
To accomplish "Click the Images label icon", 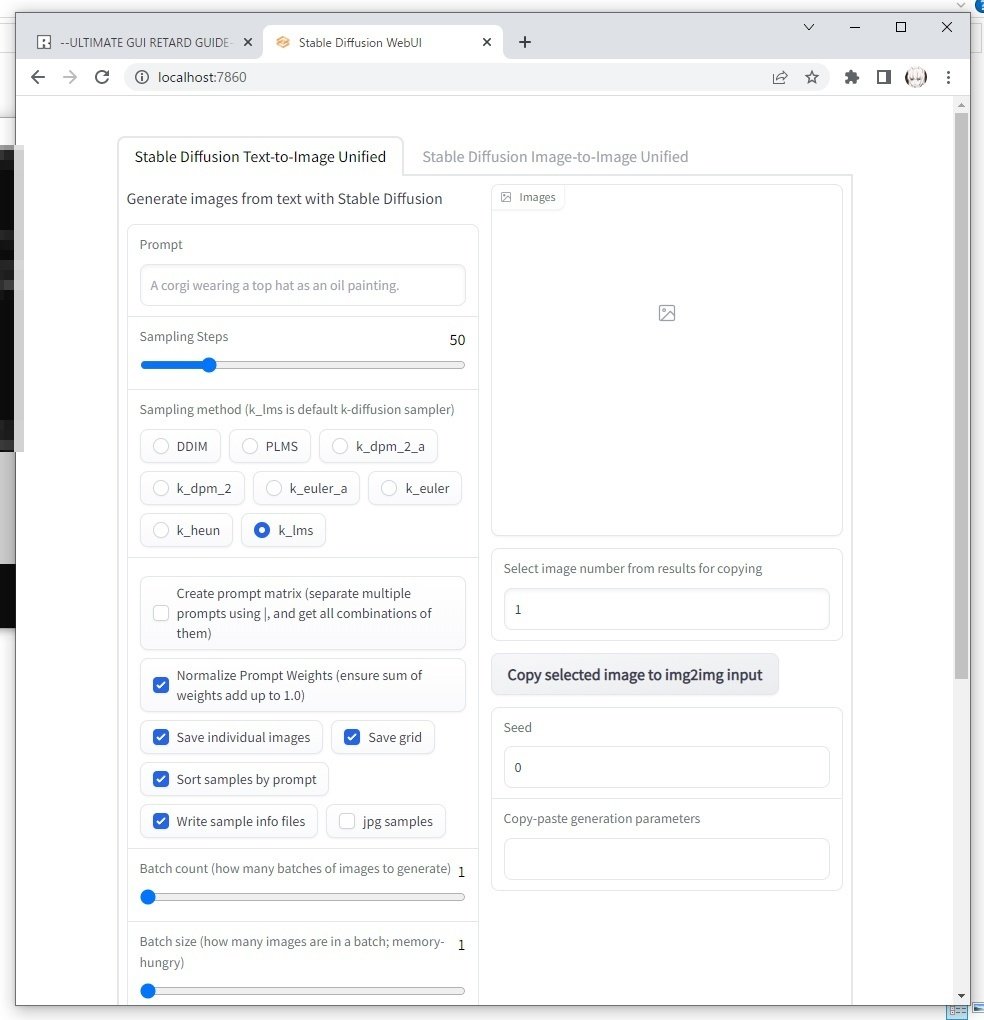I will pyautogui.click(x=506, y=197).
